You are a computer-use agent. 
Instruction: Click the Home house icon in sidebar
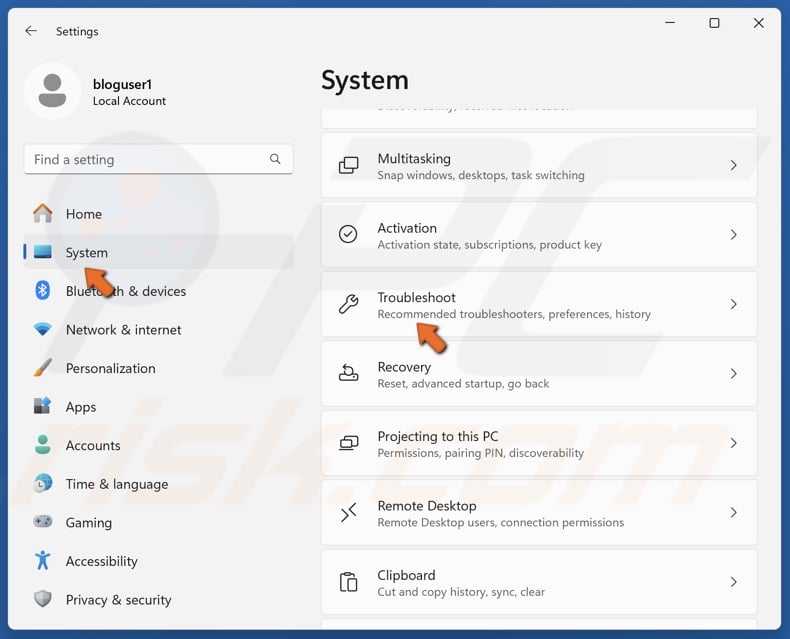point(43,214)
